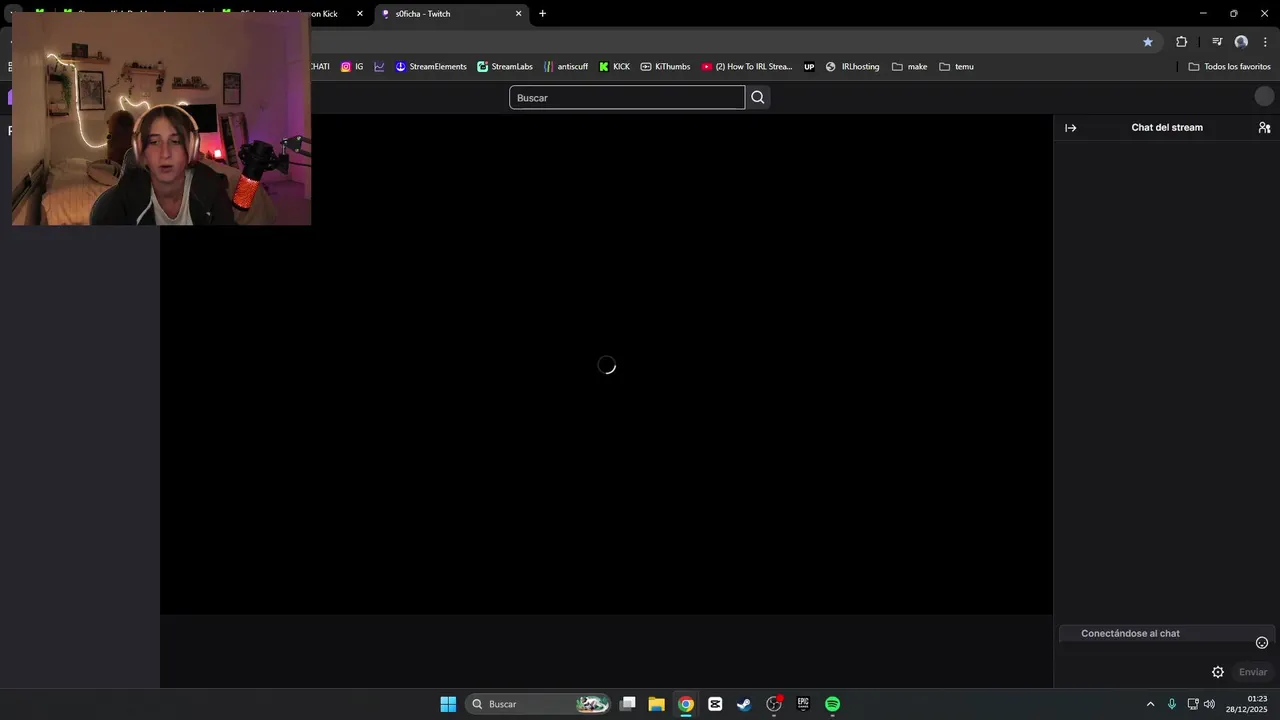The height and width of the screenshot is (720, 1280).
Task: Open the chart icon bookmark next to IG
Action: pyautogui.click(x=379, y=67)
